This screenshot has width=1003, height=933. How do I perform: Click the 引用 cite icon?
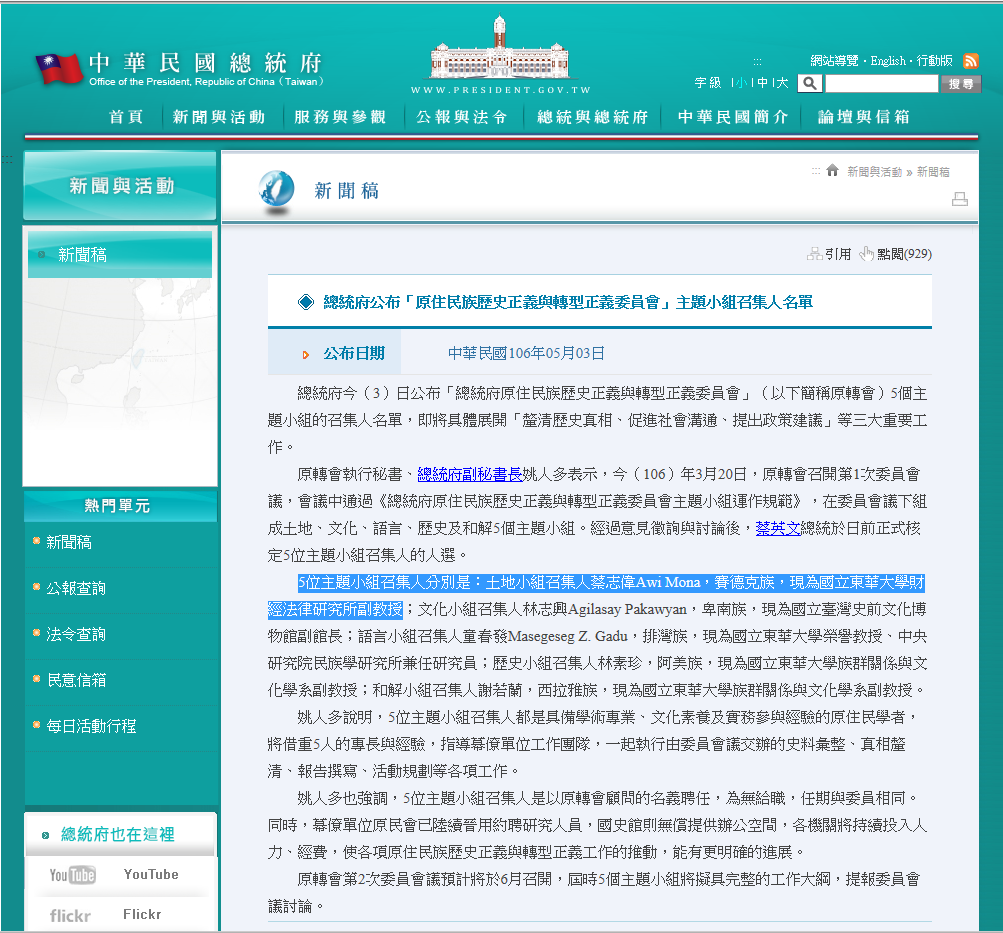pyautogui.click(x=814, y=254)
